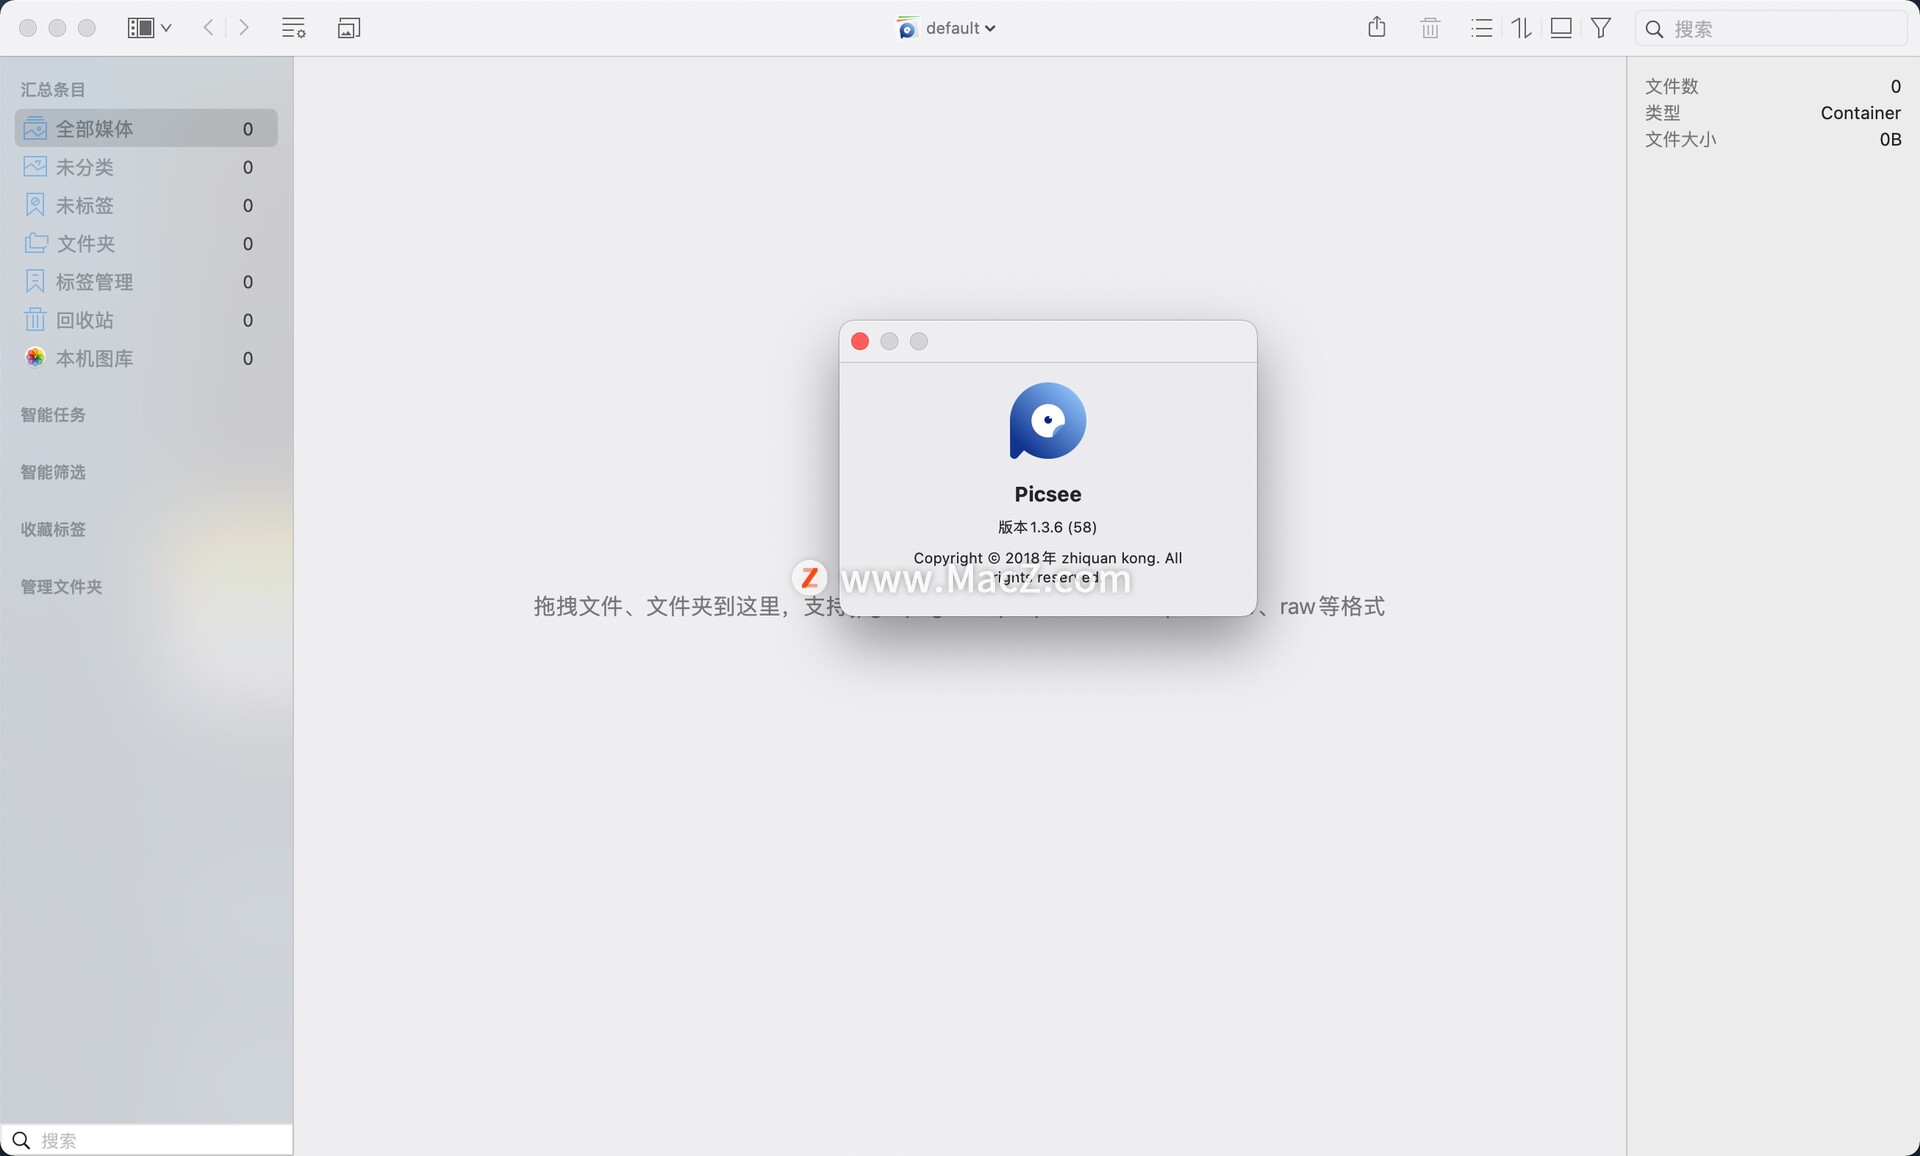1920x1156 pixels.
Task: Click the magnifier icon in sidebar search
Action: [x=21, y=1140]
